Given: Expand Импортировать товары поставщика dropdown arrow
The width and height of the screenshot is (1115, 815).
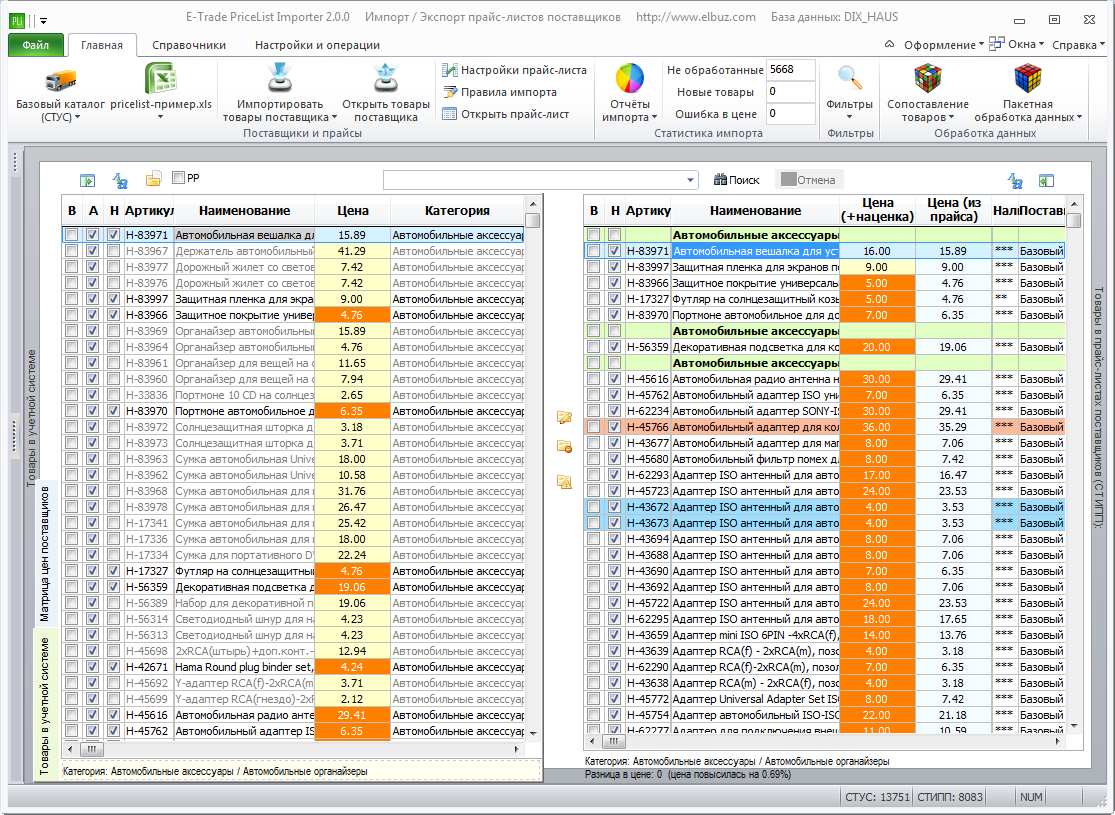Looking at the screenshot, I should pyautogui.click(x=334, y=117).
